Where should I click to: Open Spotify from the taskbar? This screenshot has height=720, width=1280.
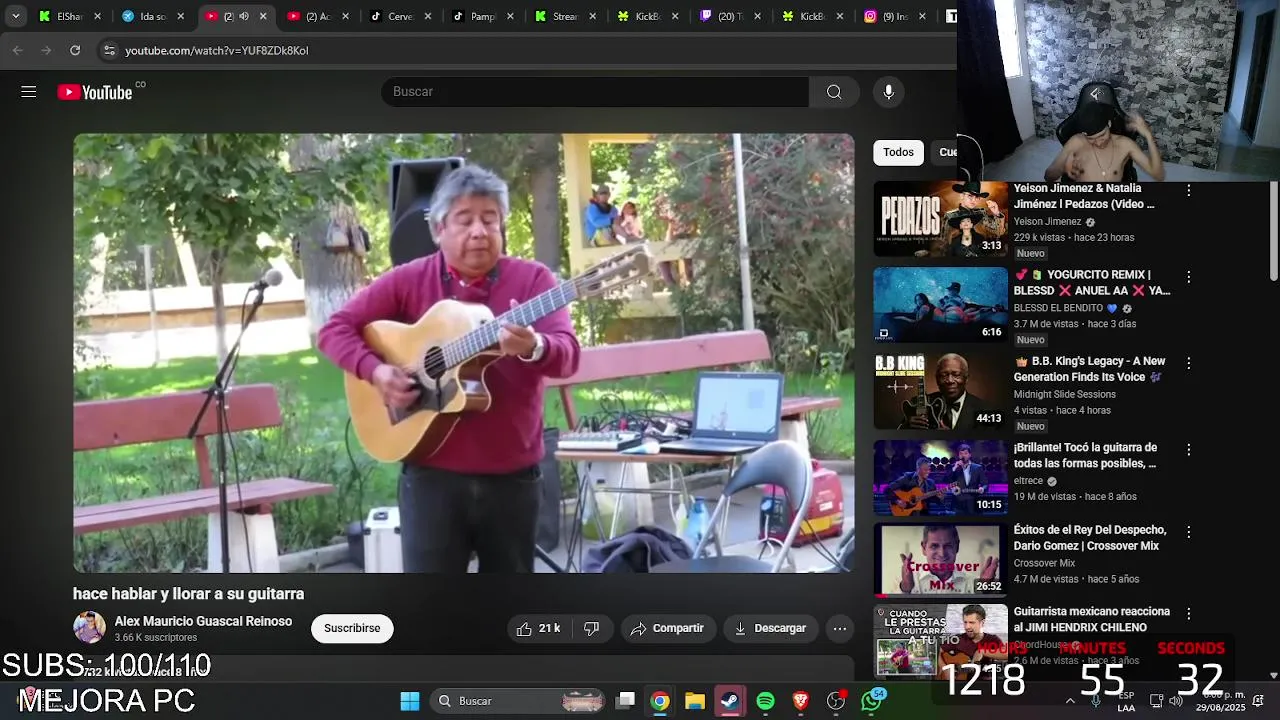[x=765, y=701]
